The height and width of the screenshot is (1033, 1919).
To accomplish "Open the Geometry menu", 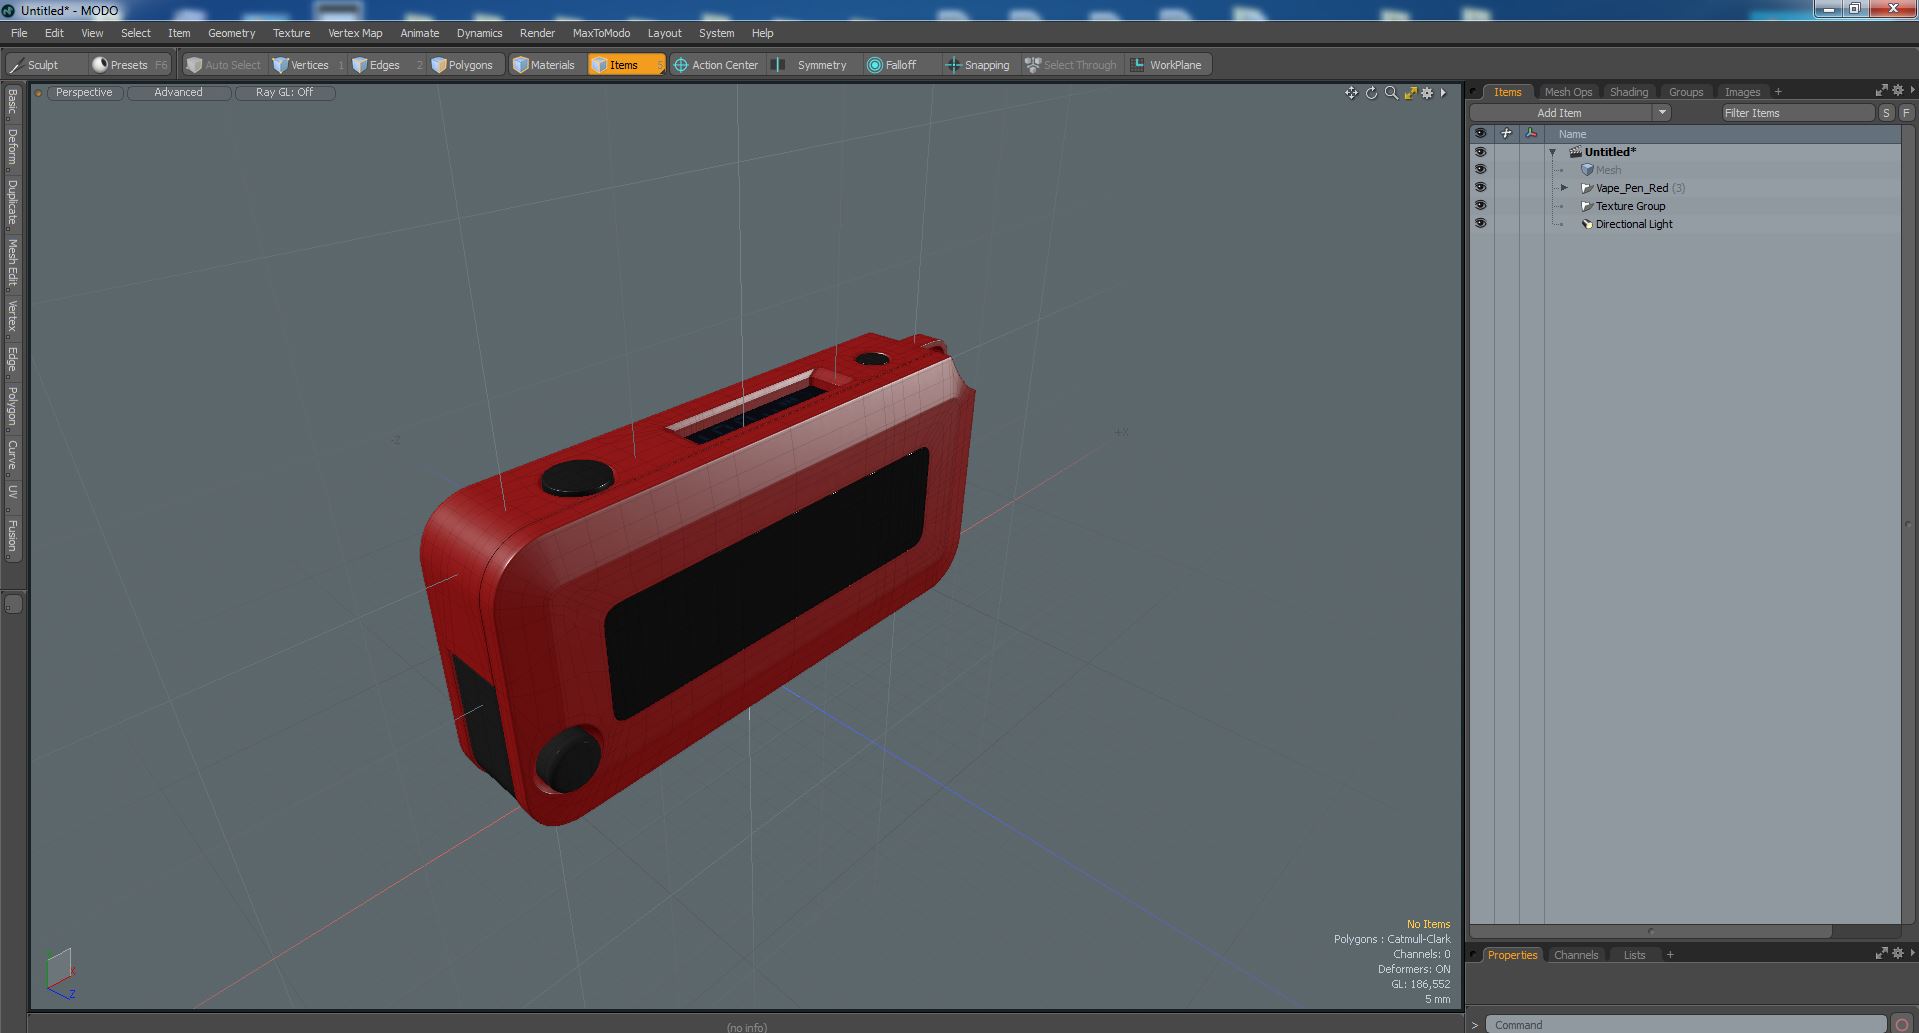I will (x=231, y=33).
